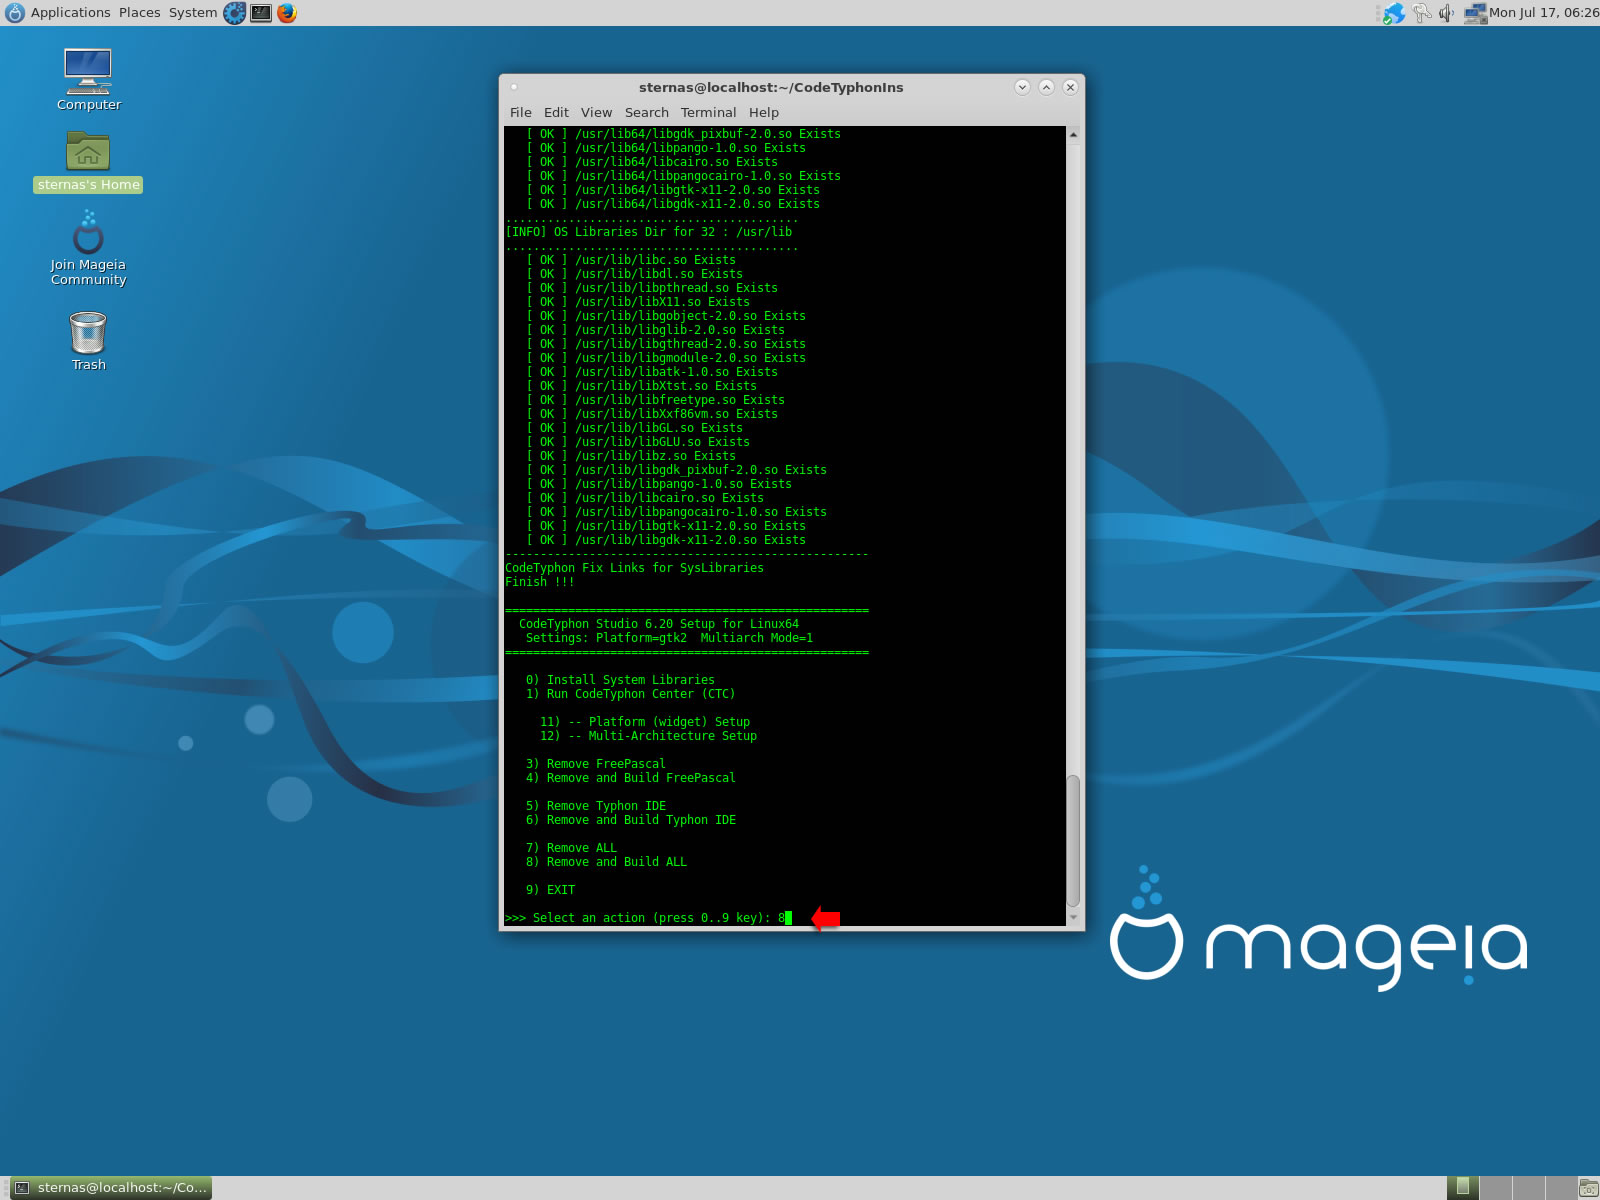Open the Places menu
Screen dimensions: 1600x1200
tap(139, 13)
